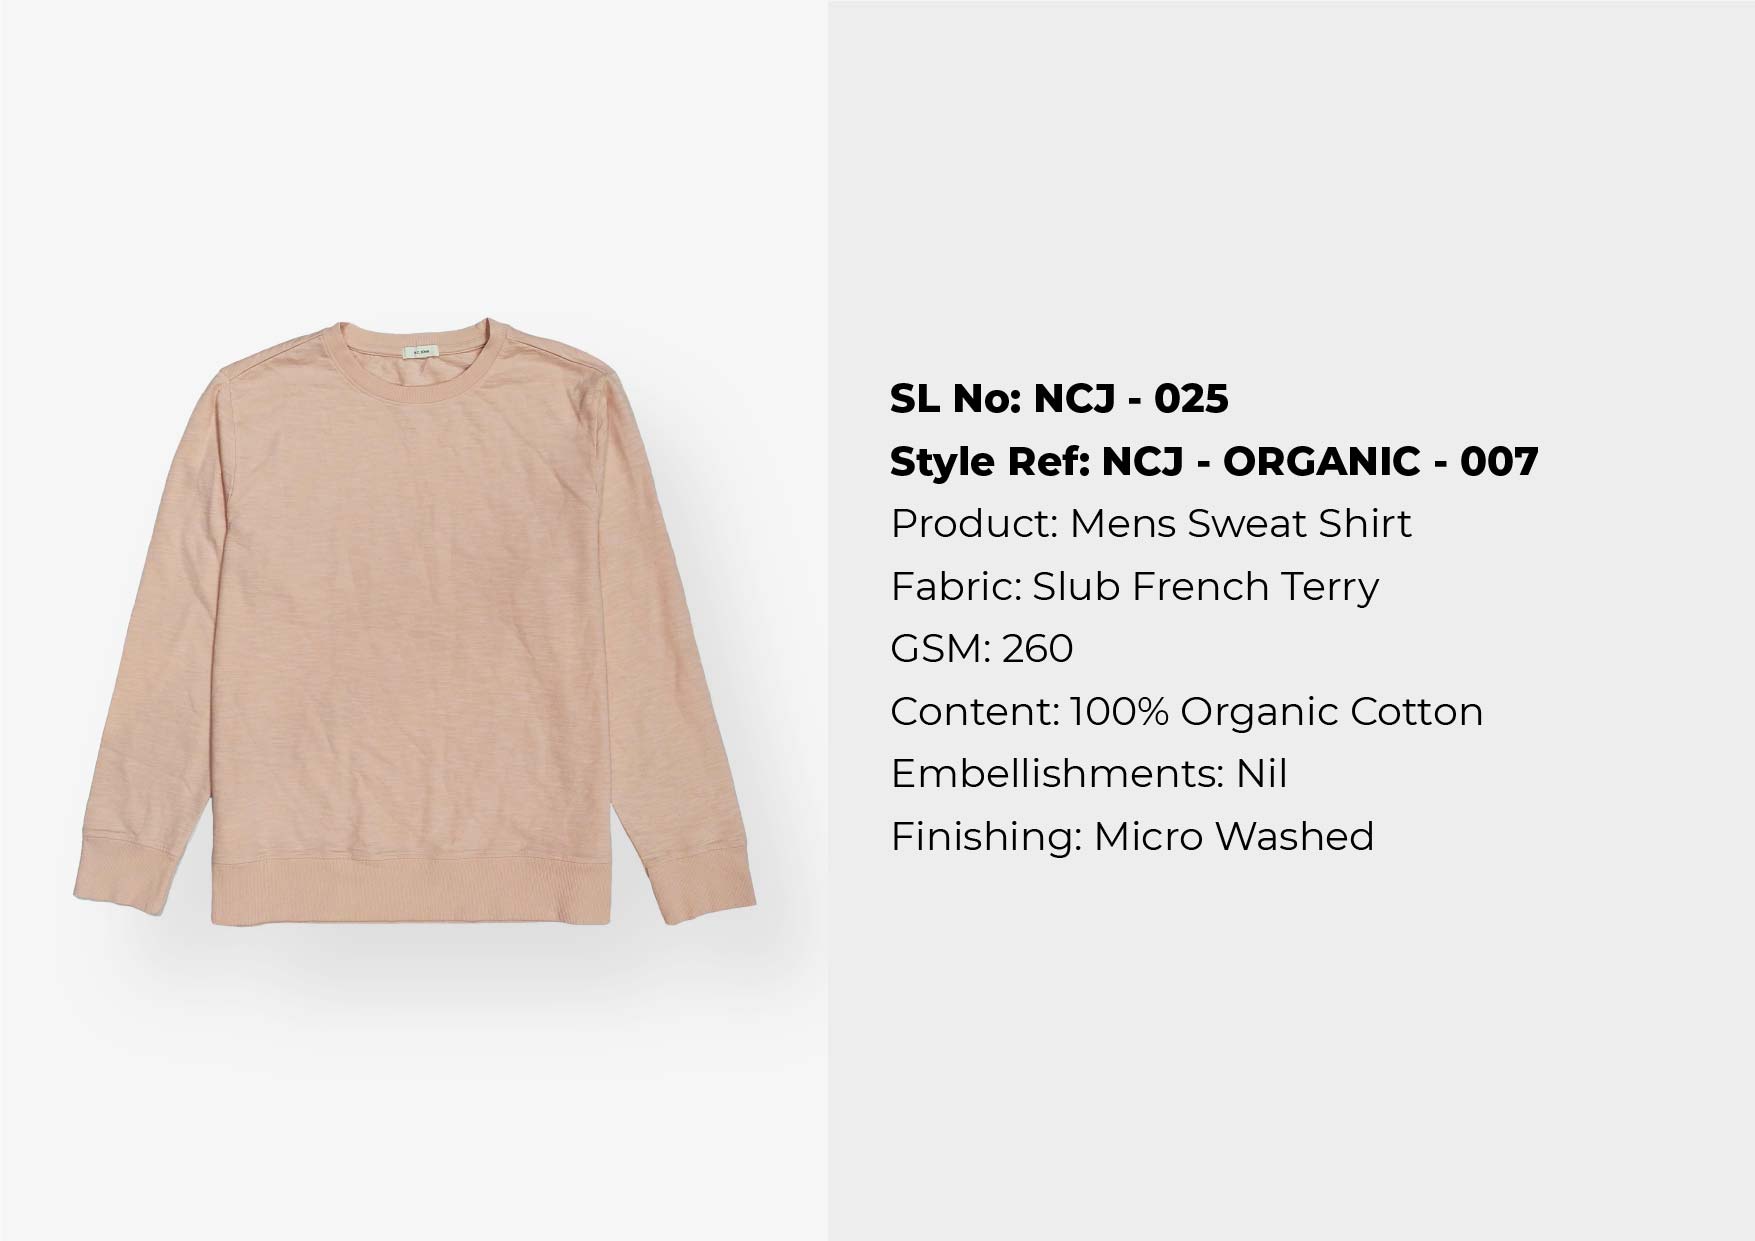Click the GSM: 260 line
This screenshot has width=1755, height=1241.
pos(982,649)
